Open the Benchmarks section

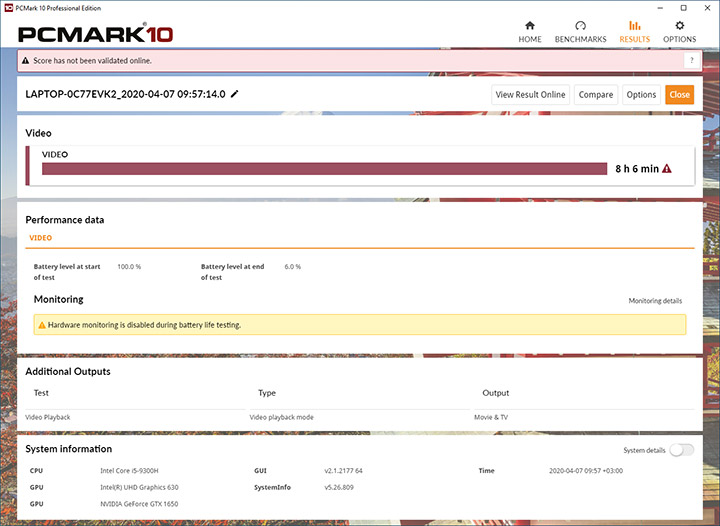pos(580,32)
